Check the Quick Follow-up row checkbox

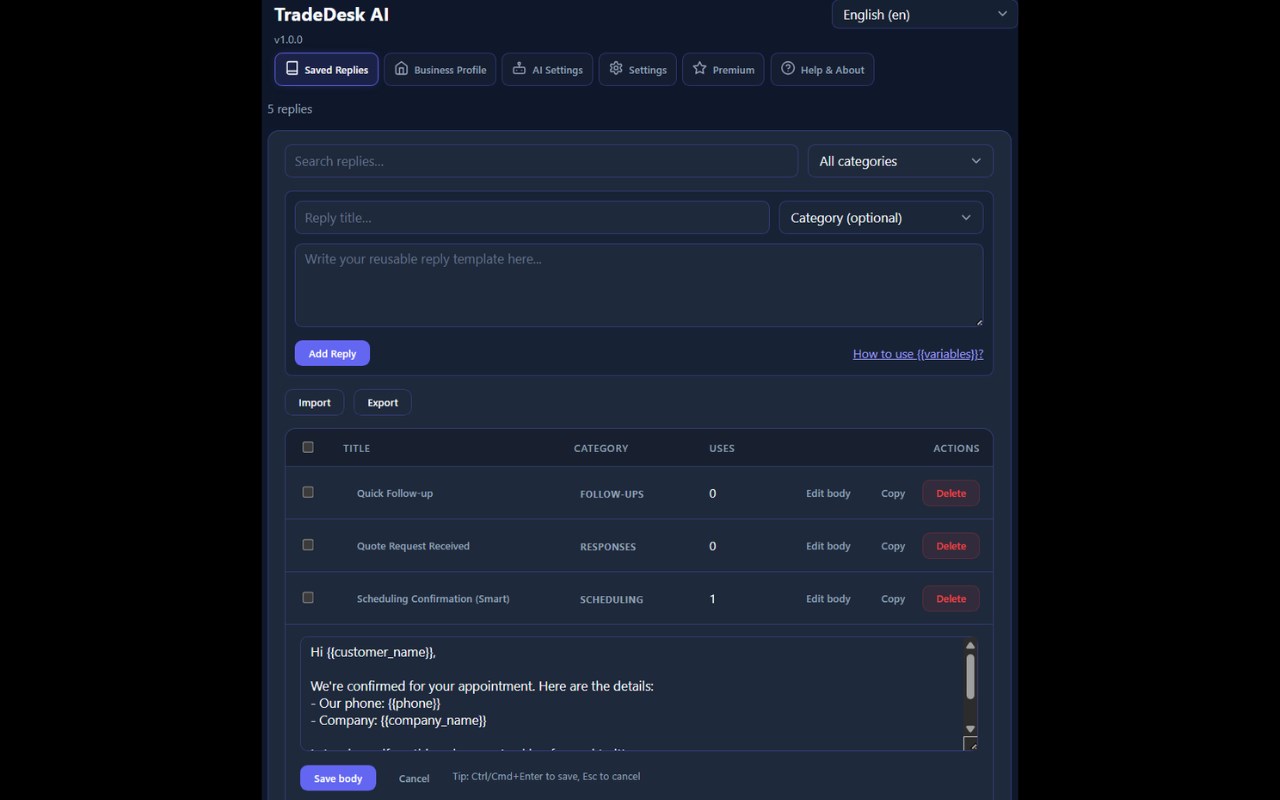[308, 492]
